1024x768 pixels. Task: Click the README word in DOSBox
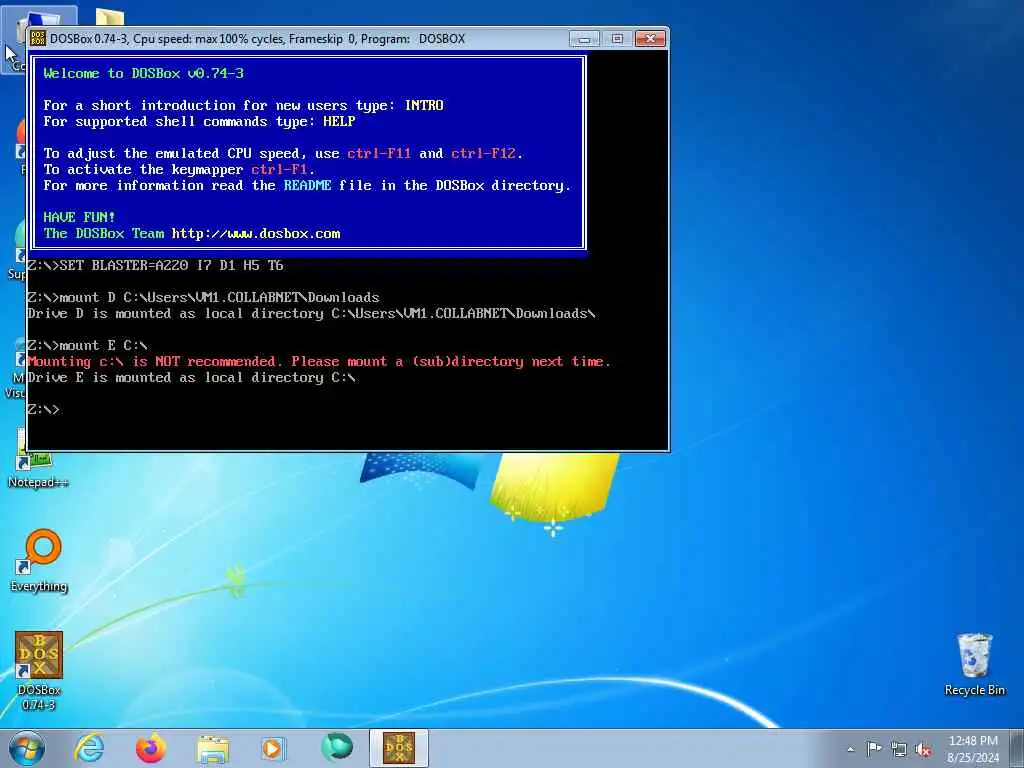click(307, 185)
